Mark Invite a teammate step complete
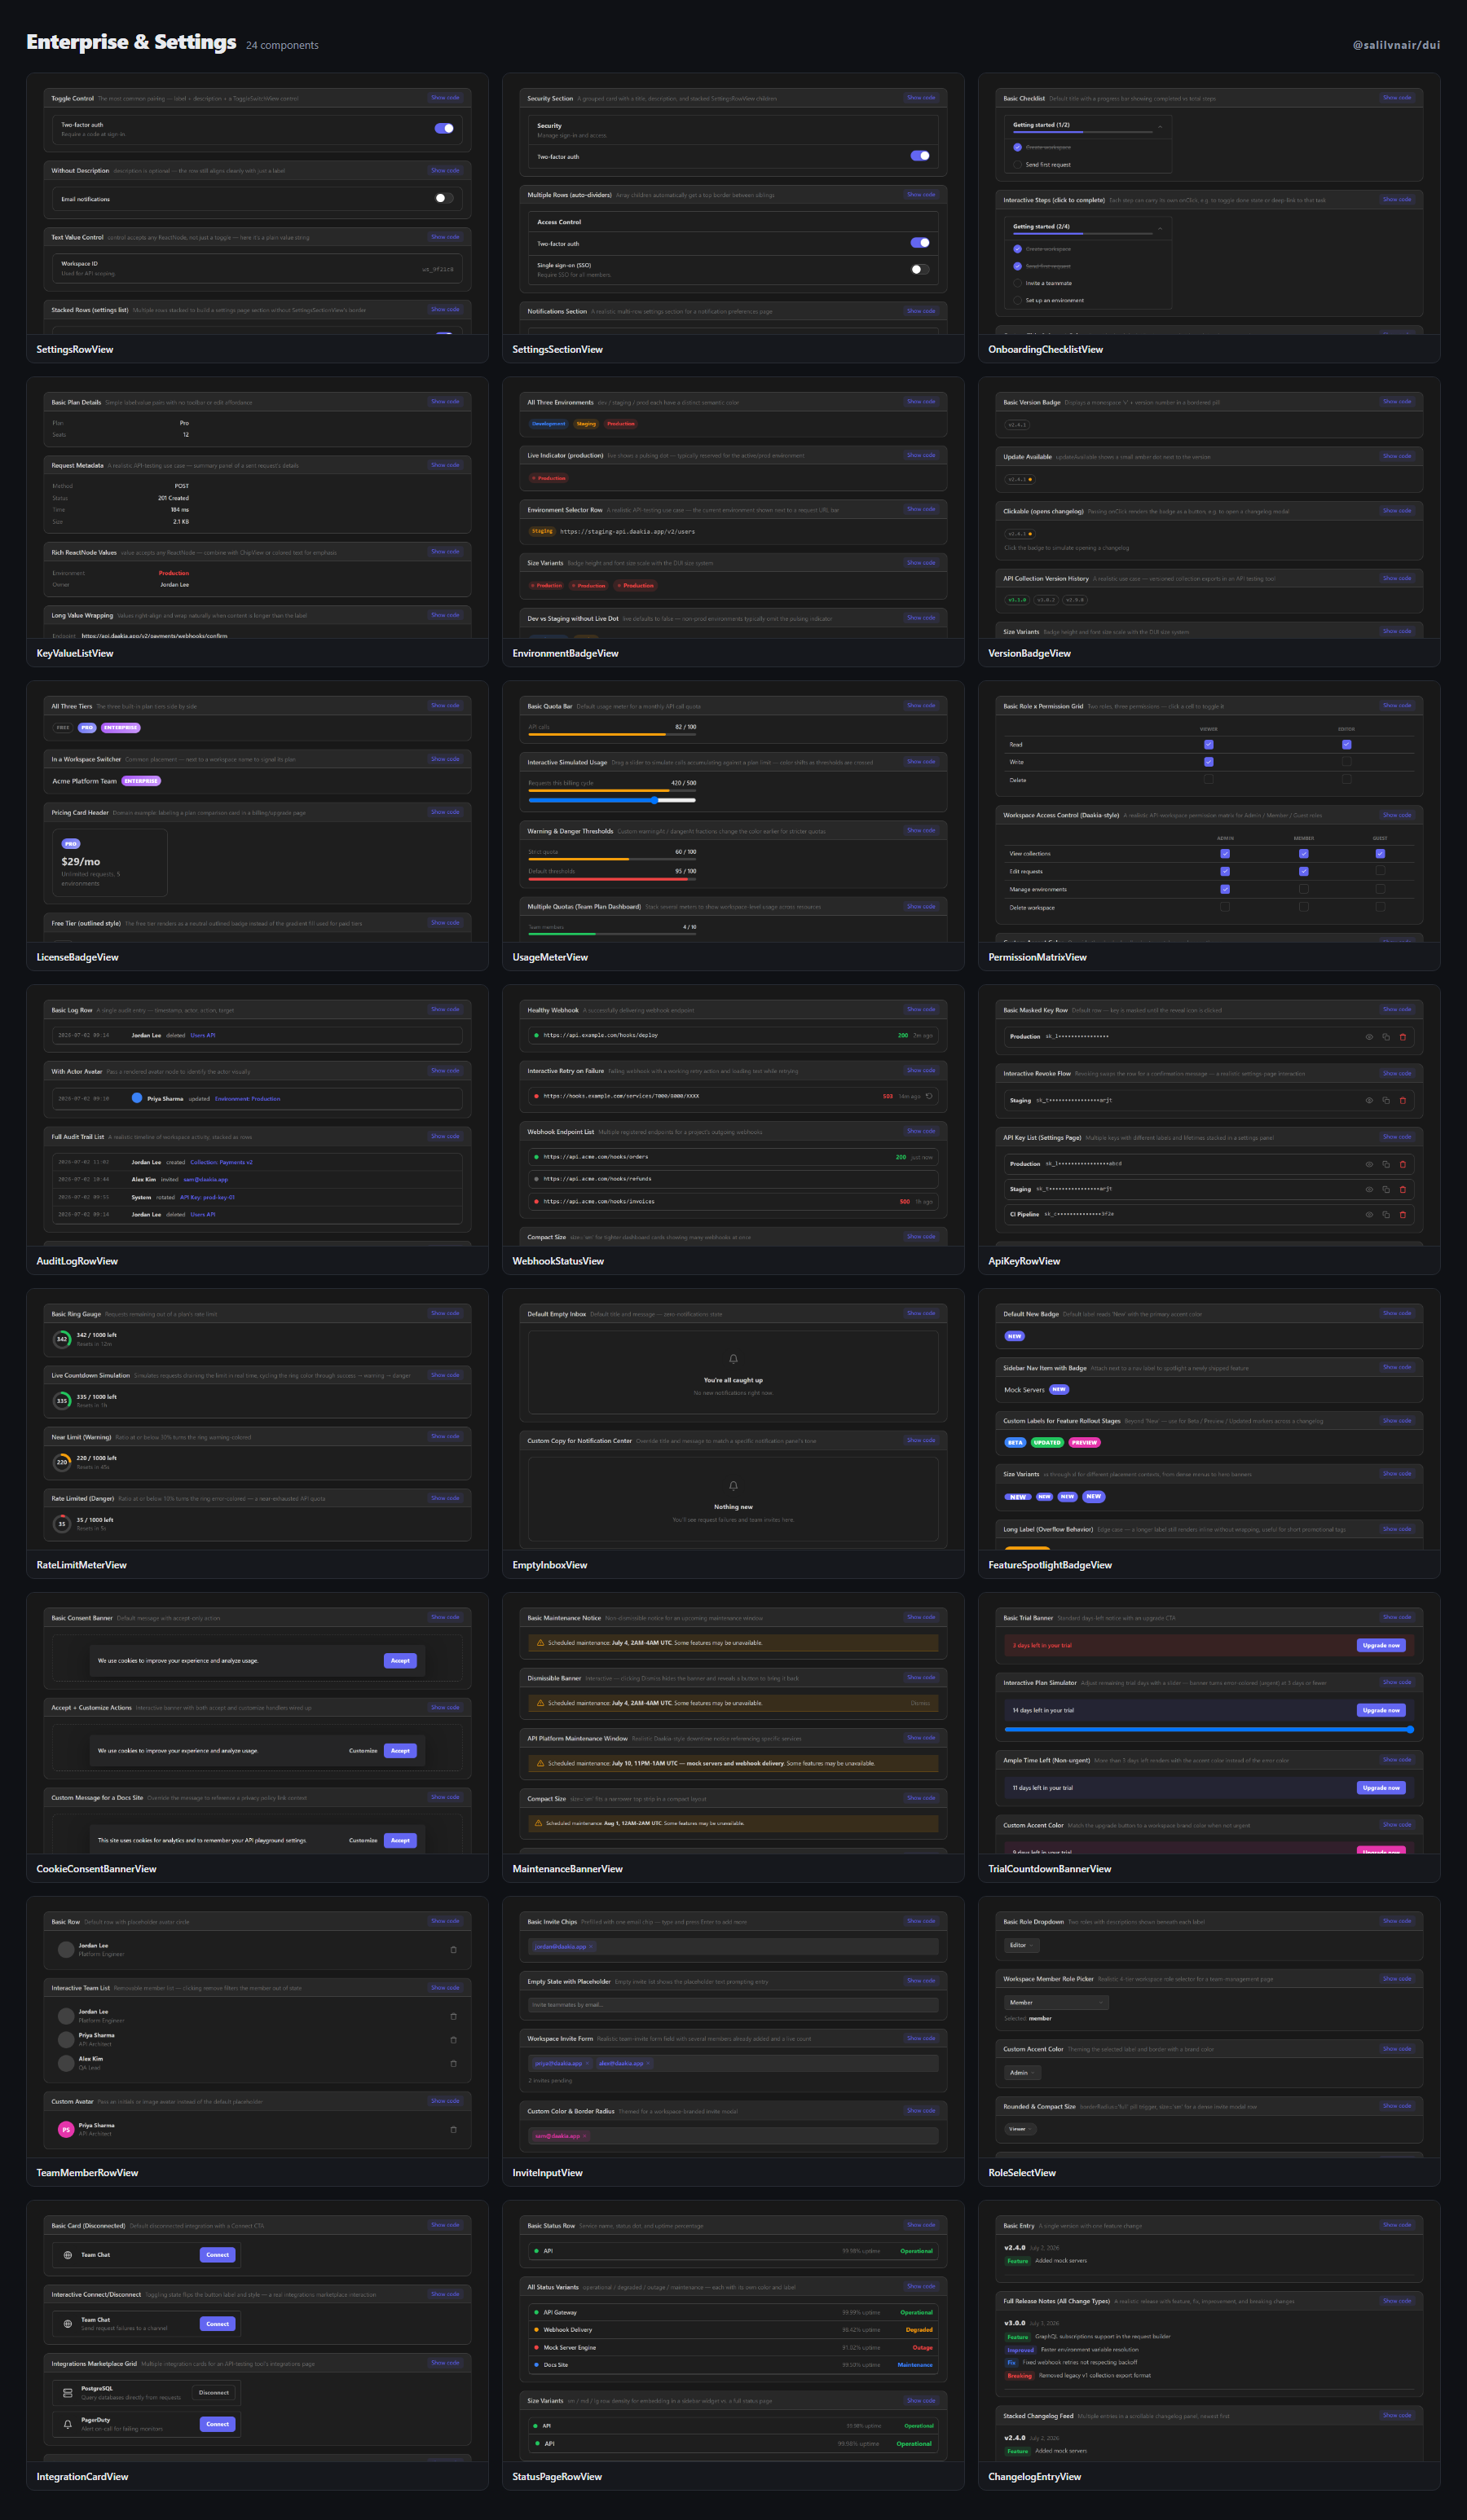This screenshot has width=1467, height=2520. click(x=1017, y=283)
